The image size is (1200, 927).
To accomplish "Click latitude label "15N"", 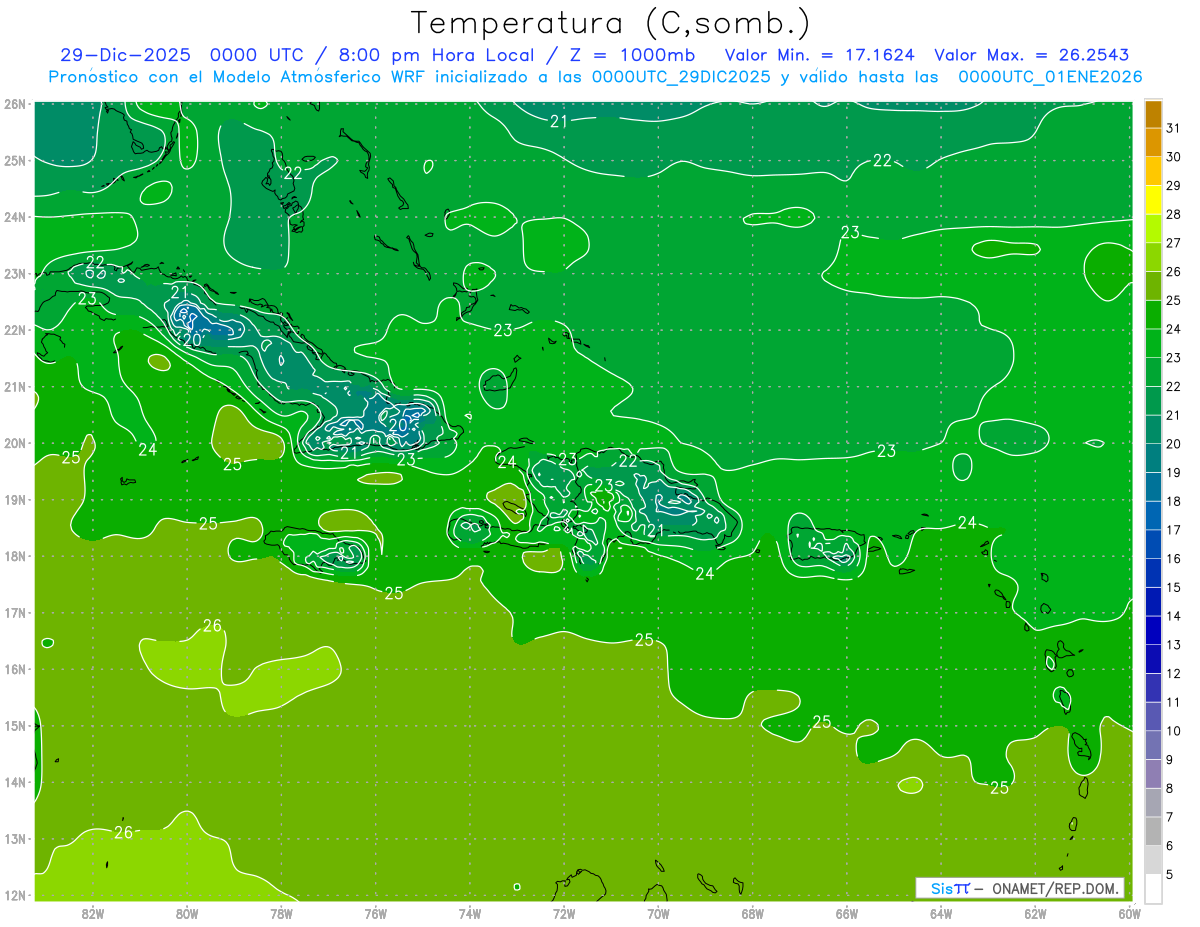I will pyautogui.click(x=15, y=726).
